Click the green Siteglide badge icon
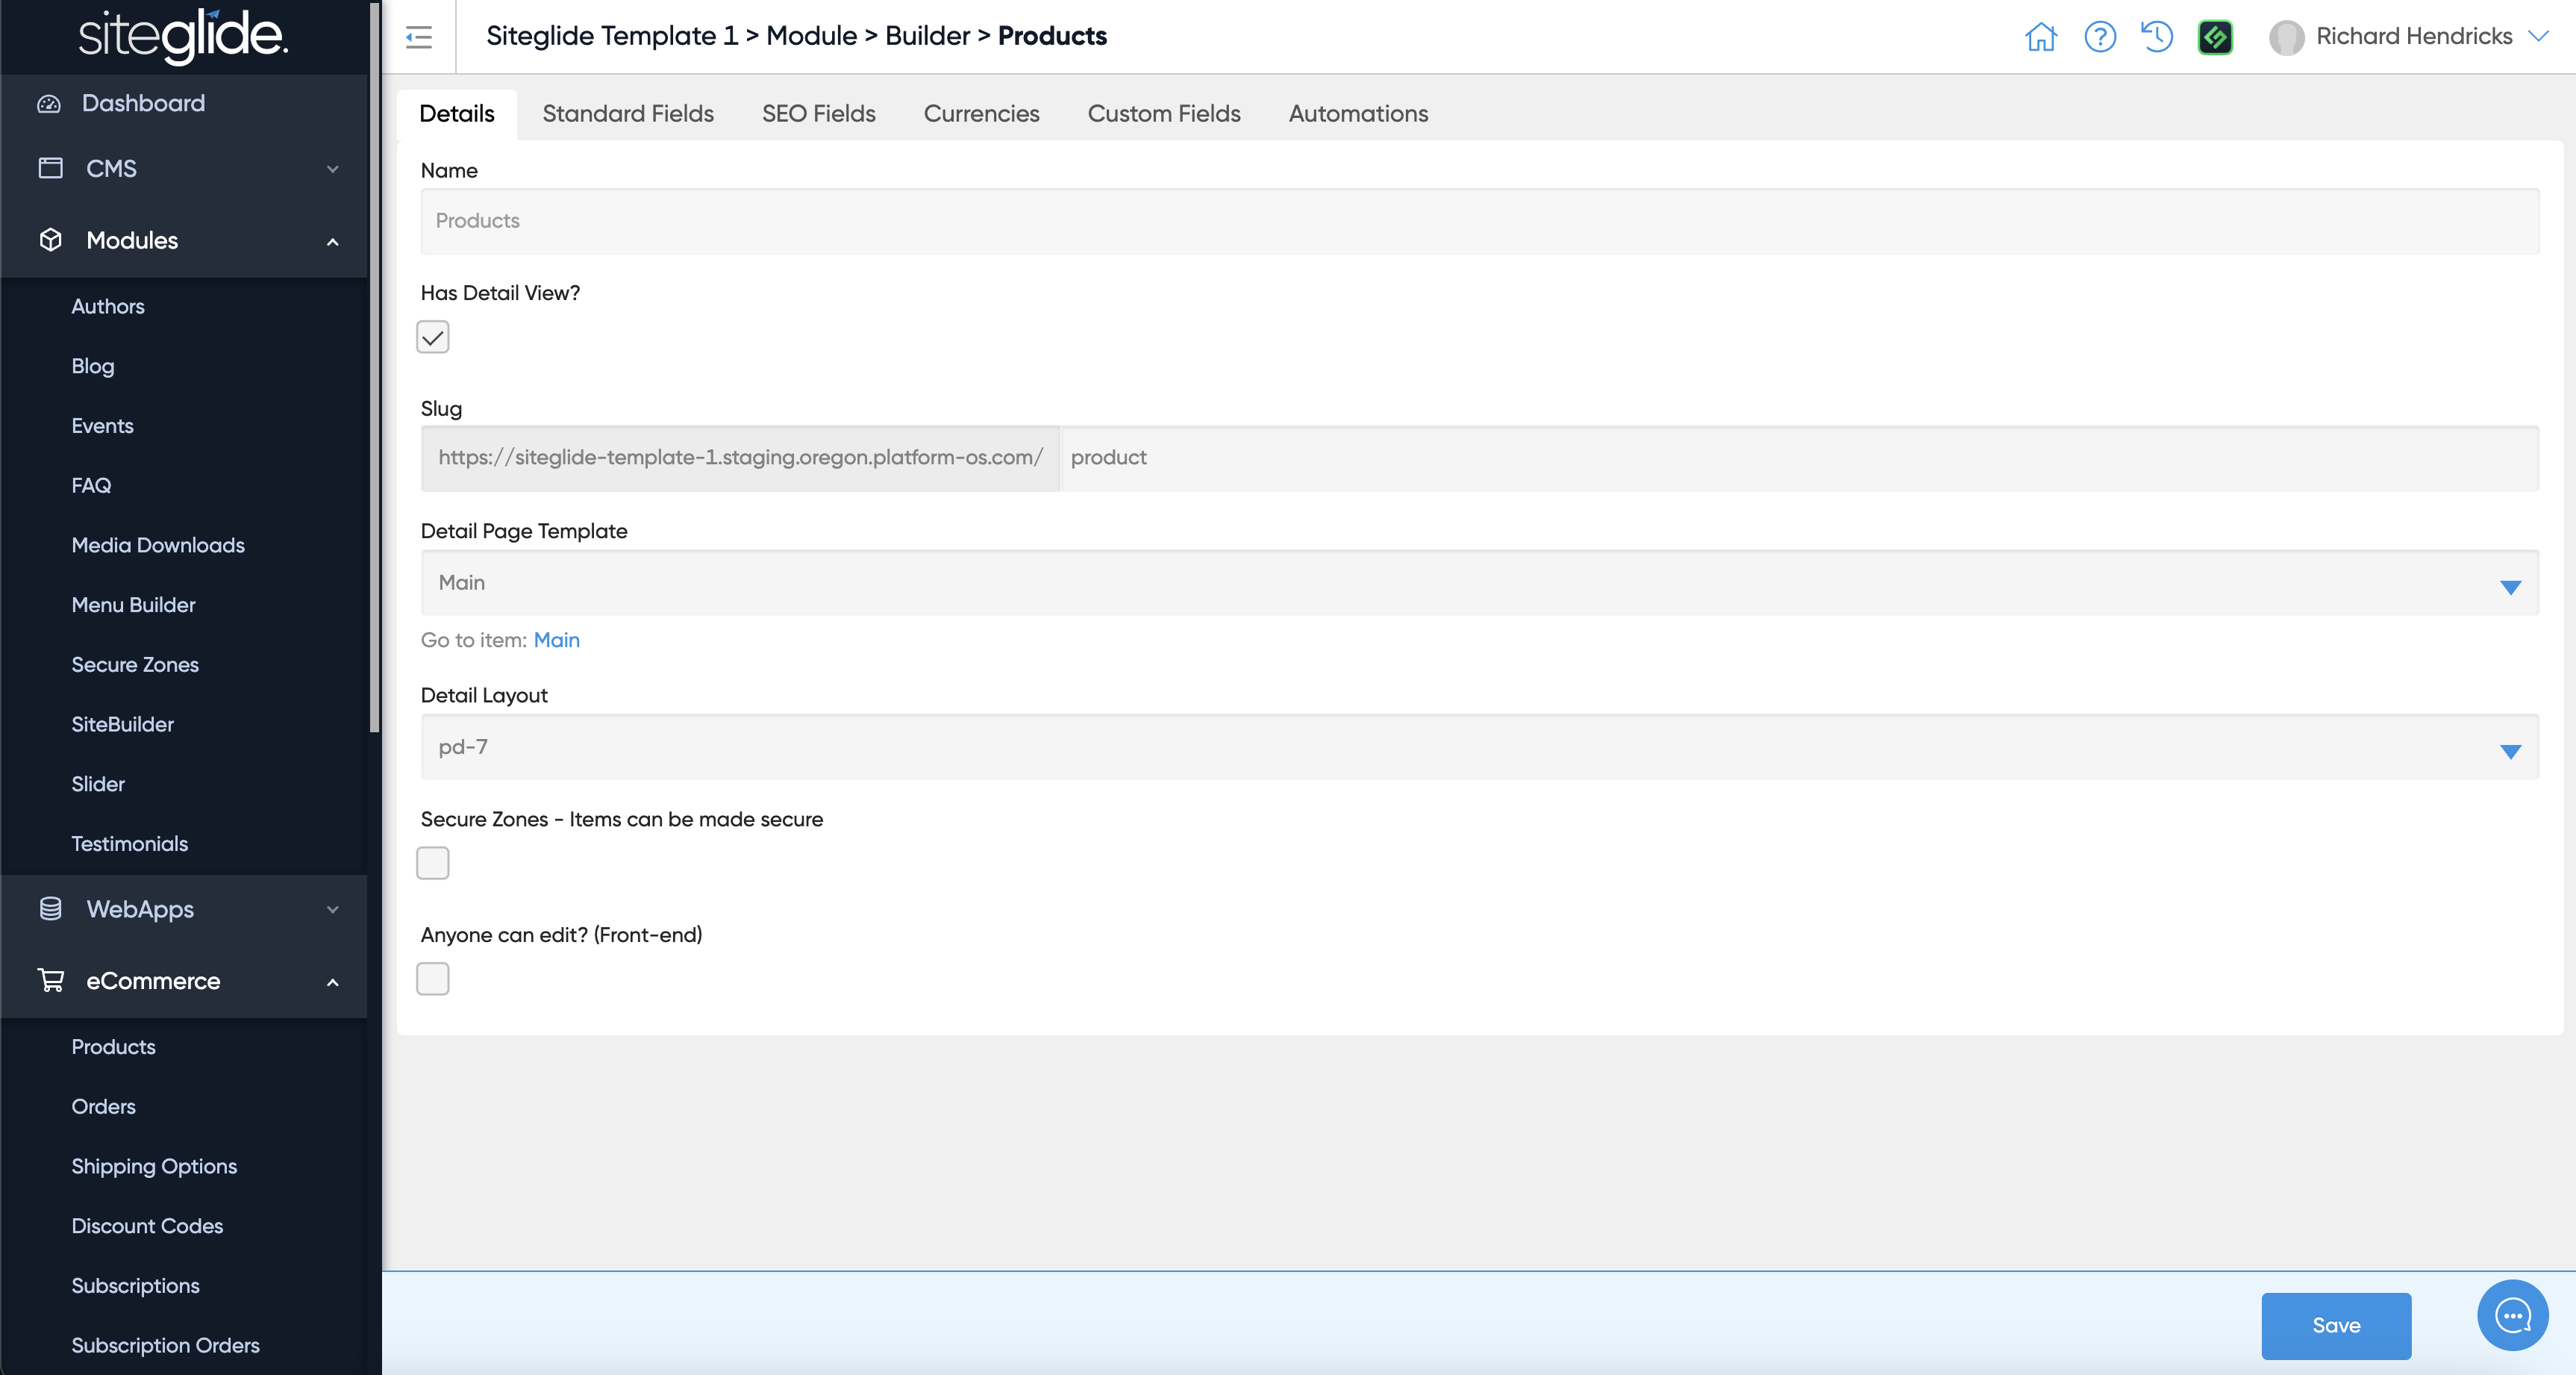 (x=2215, y=37)
